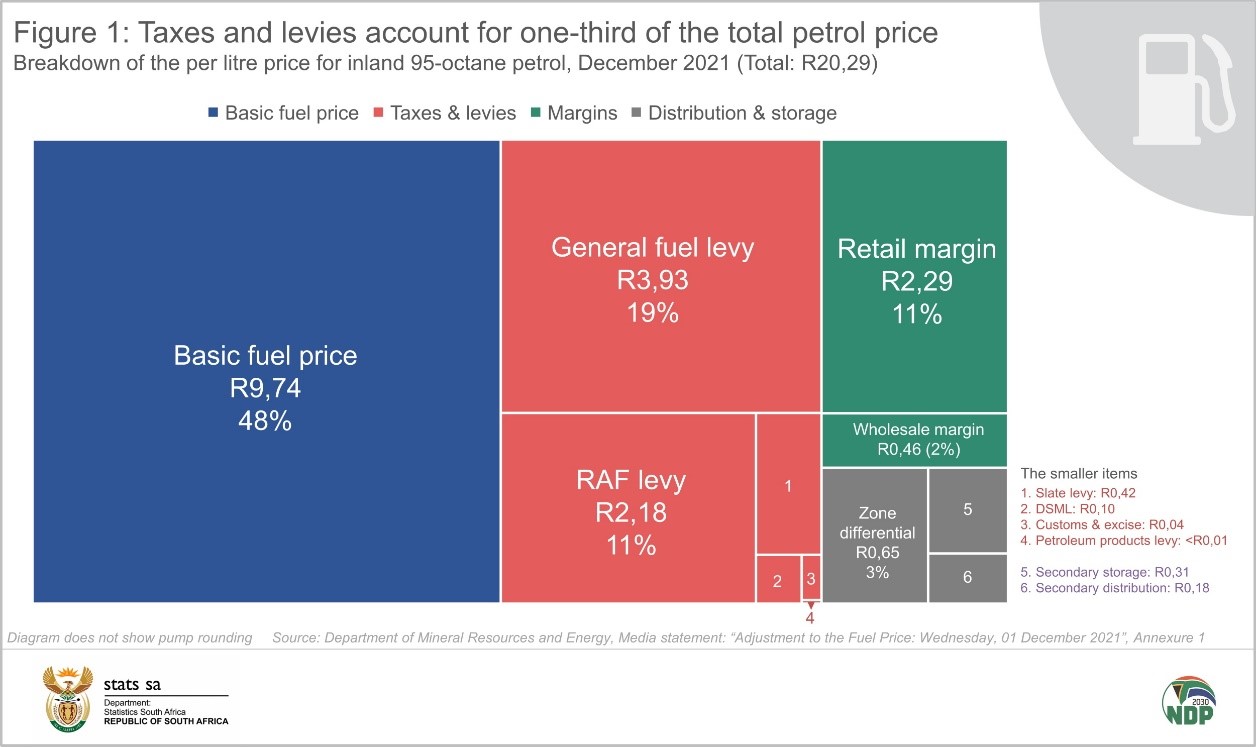Click the blue Basic fuel price legend swatch
The image size is (1256, 747).
click(x=214, y=113)
